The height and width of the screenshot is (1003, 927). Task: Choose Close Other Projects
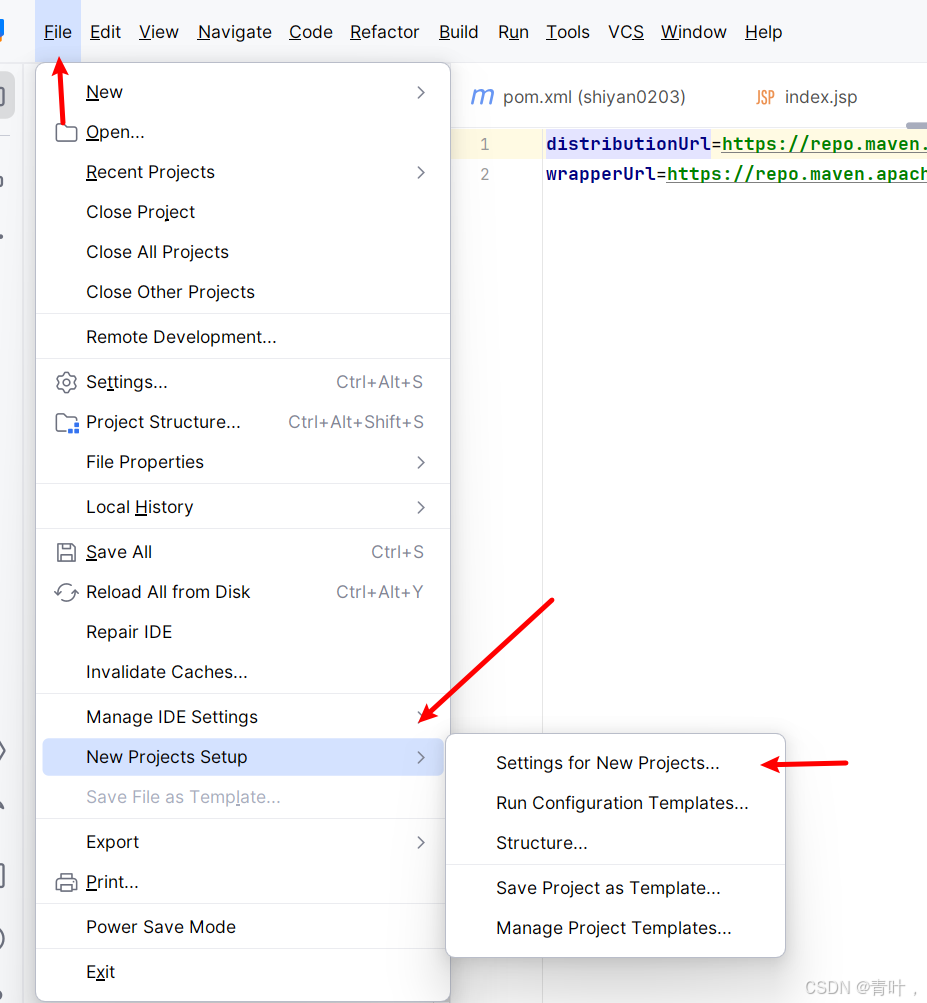click(242, 292)
